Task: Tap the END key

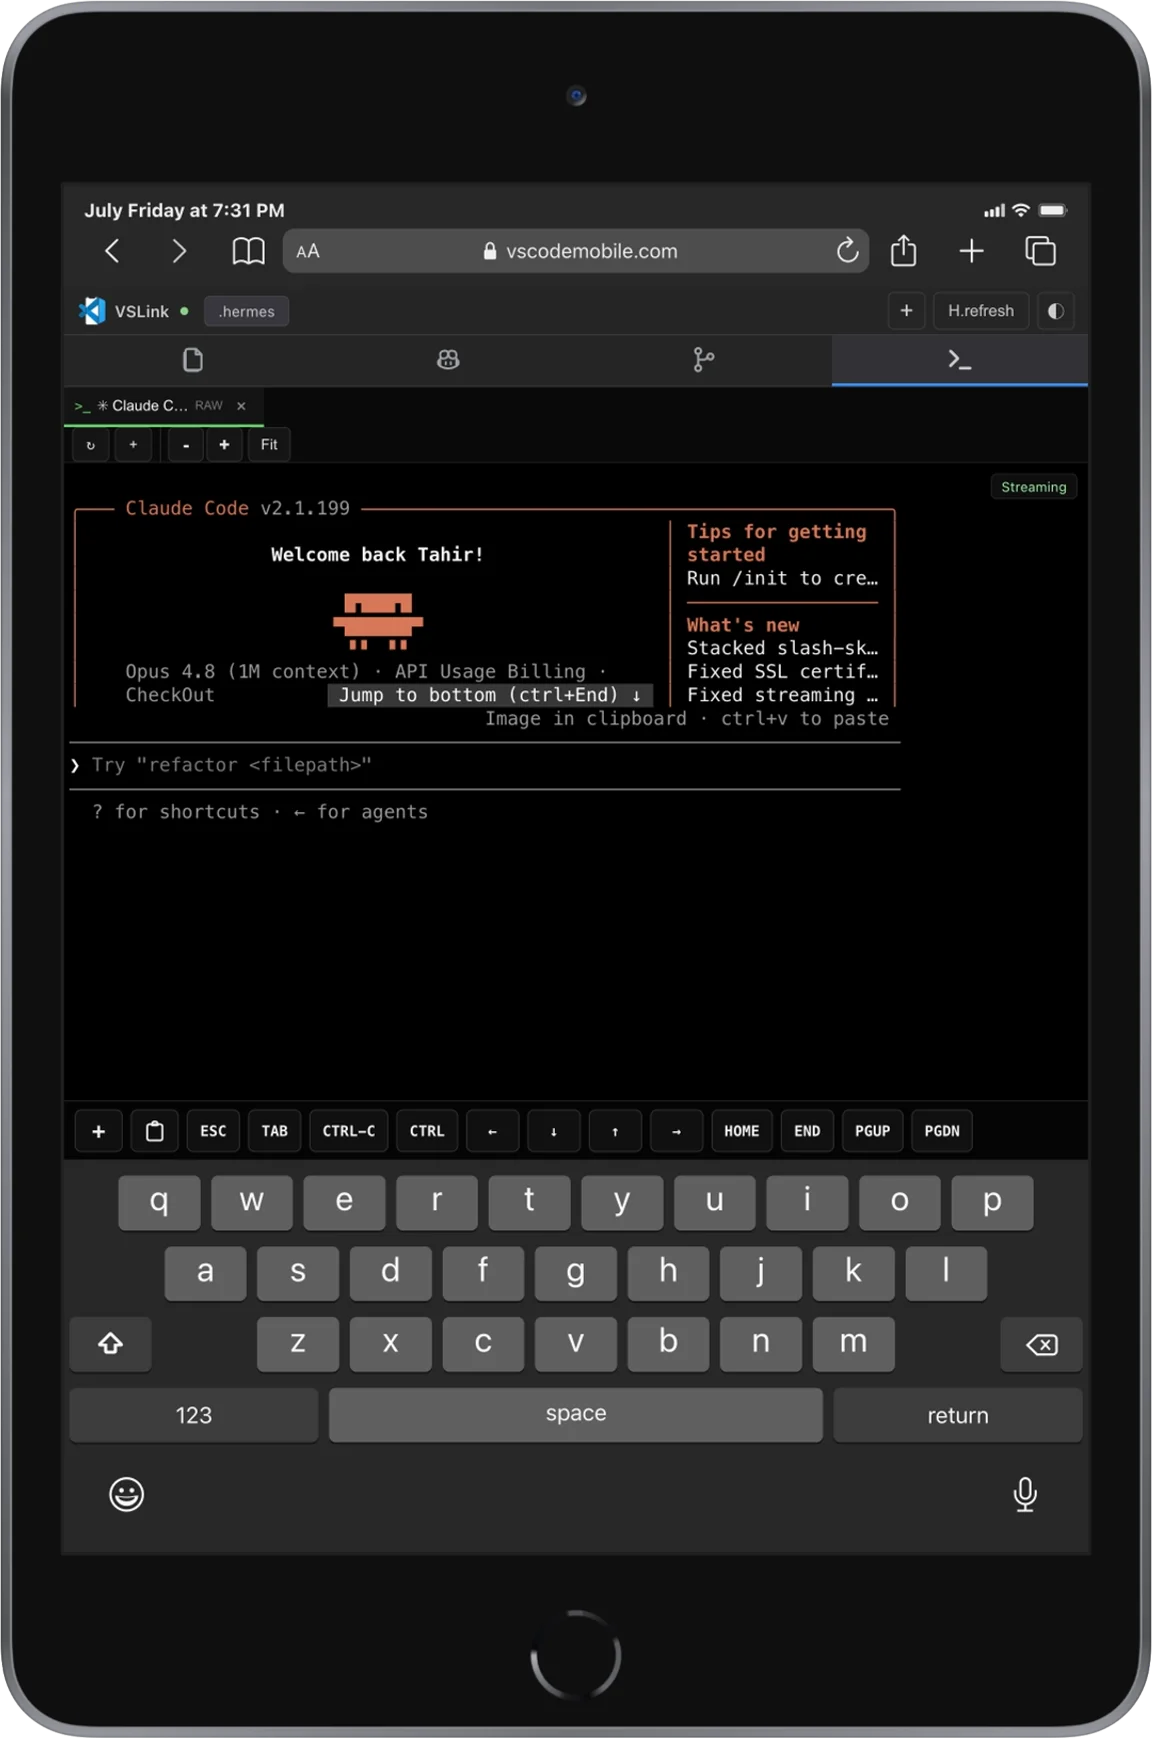Action: 807,1131
